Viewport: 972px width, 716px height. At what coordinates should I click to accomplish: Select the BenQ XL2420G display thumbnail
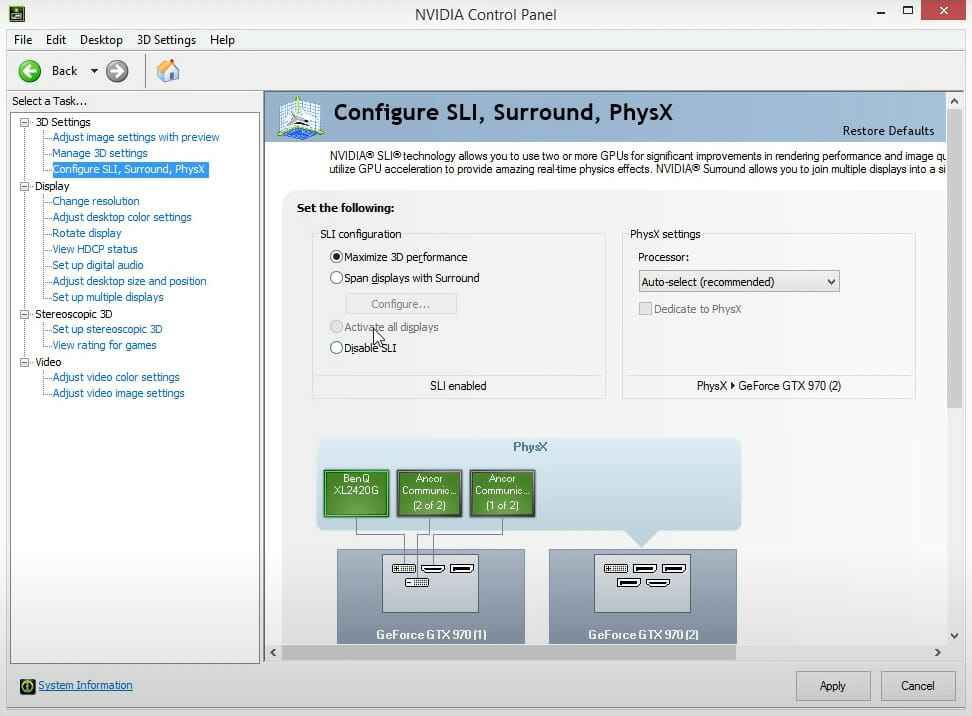pos(356,493)
